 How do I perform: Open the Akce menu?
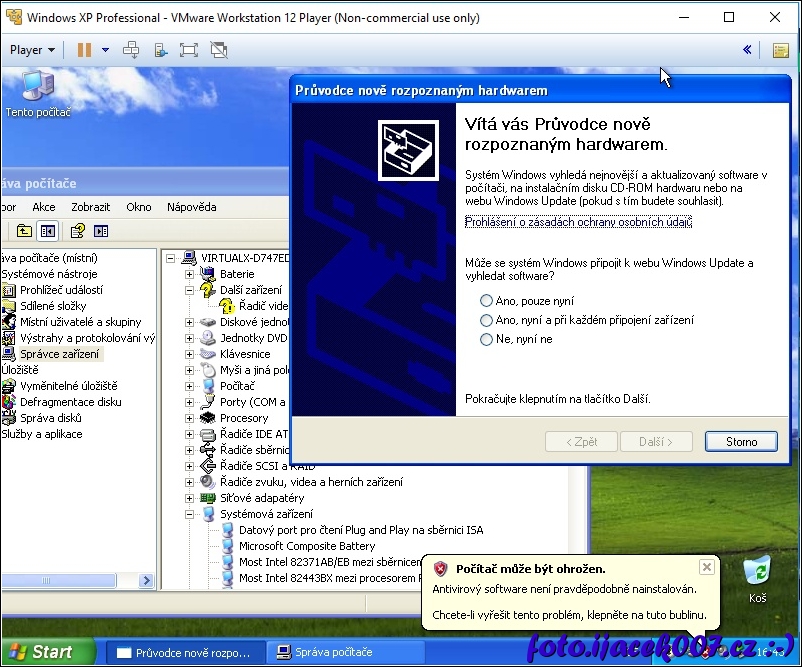click(x=43, y=207)
